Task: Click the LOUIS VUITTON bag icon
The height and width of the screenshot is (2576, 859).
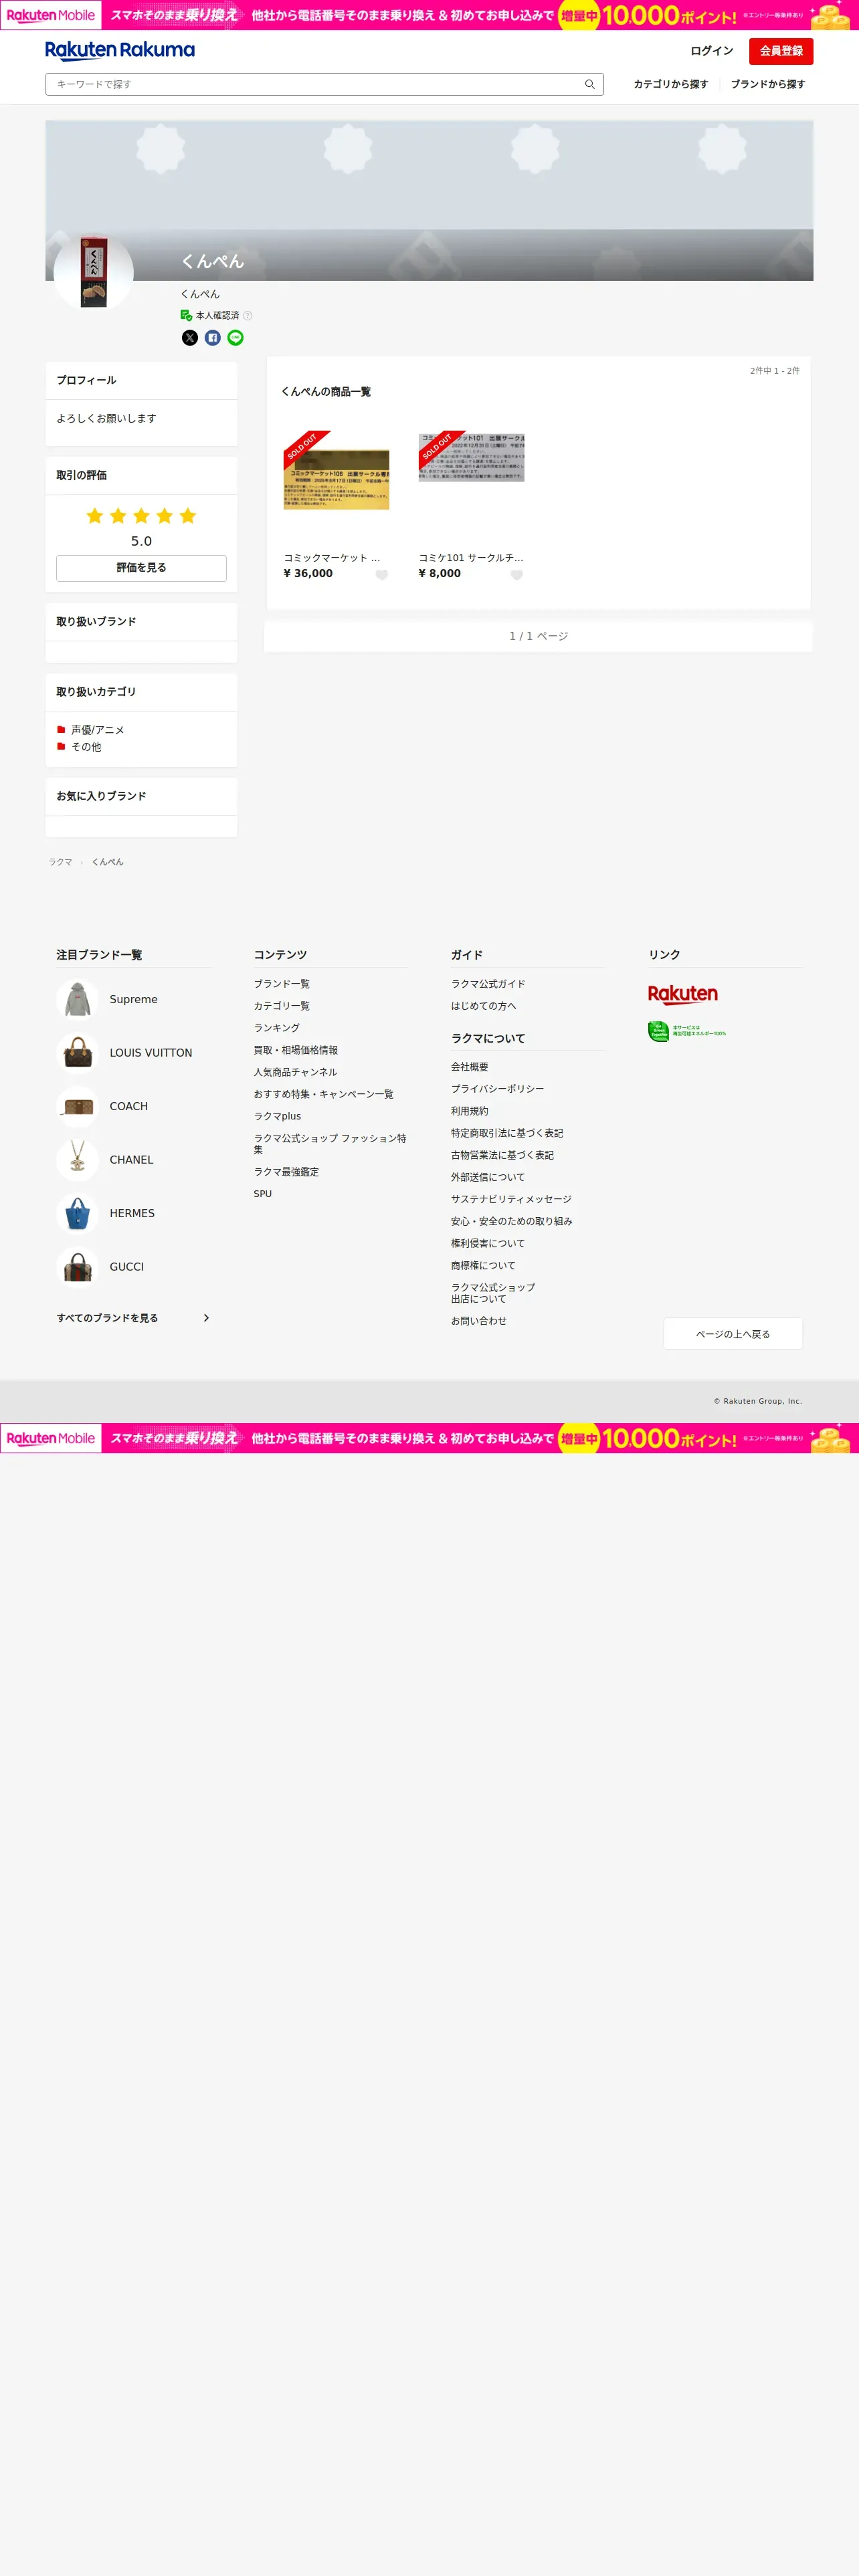Action: pos(77,1053)
